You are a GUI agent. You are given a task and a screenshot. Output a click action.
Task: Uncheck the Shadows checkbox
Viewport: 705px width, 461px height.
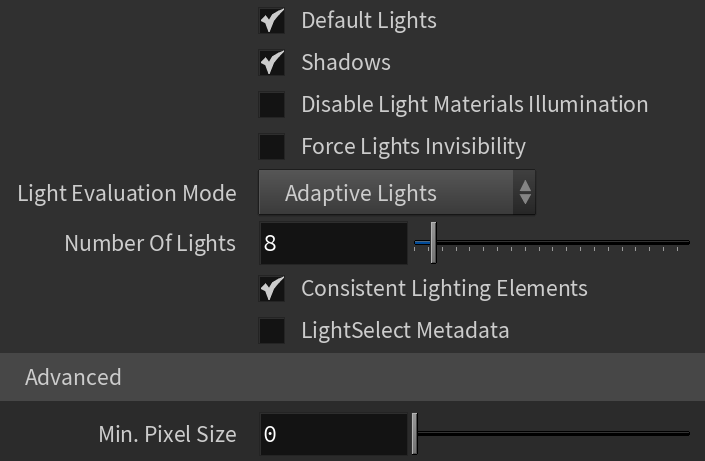tap(272, 63)
